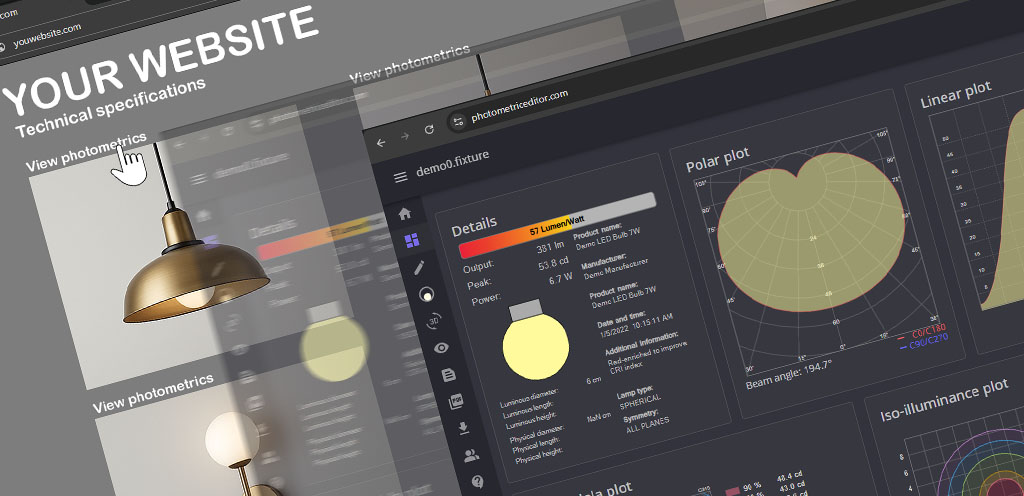Click the YOUR WEBSITE heading
Viewport: 1024px width, 496px height.
point(160,62)
